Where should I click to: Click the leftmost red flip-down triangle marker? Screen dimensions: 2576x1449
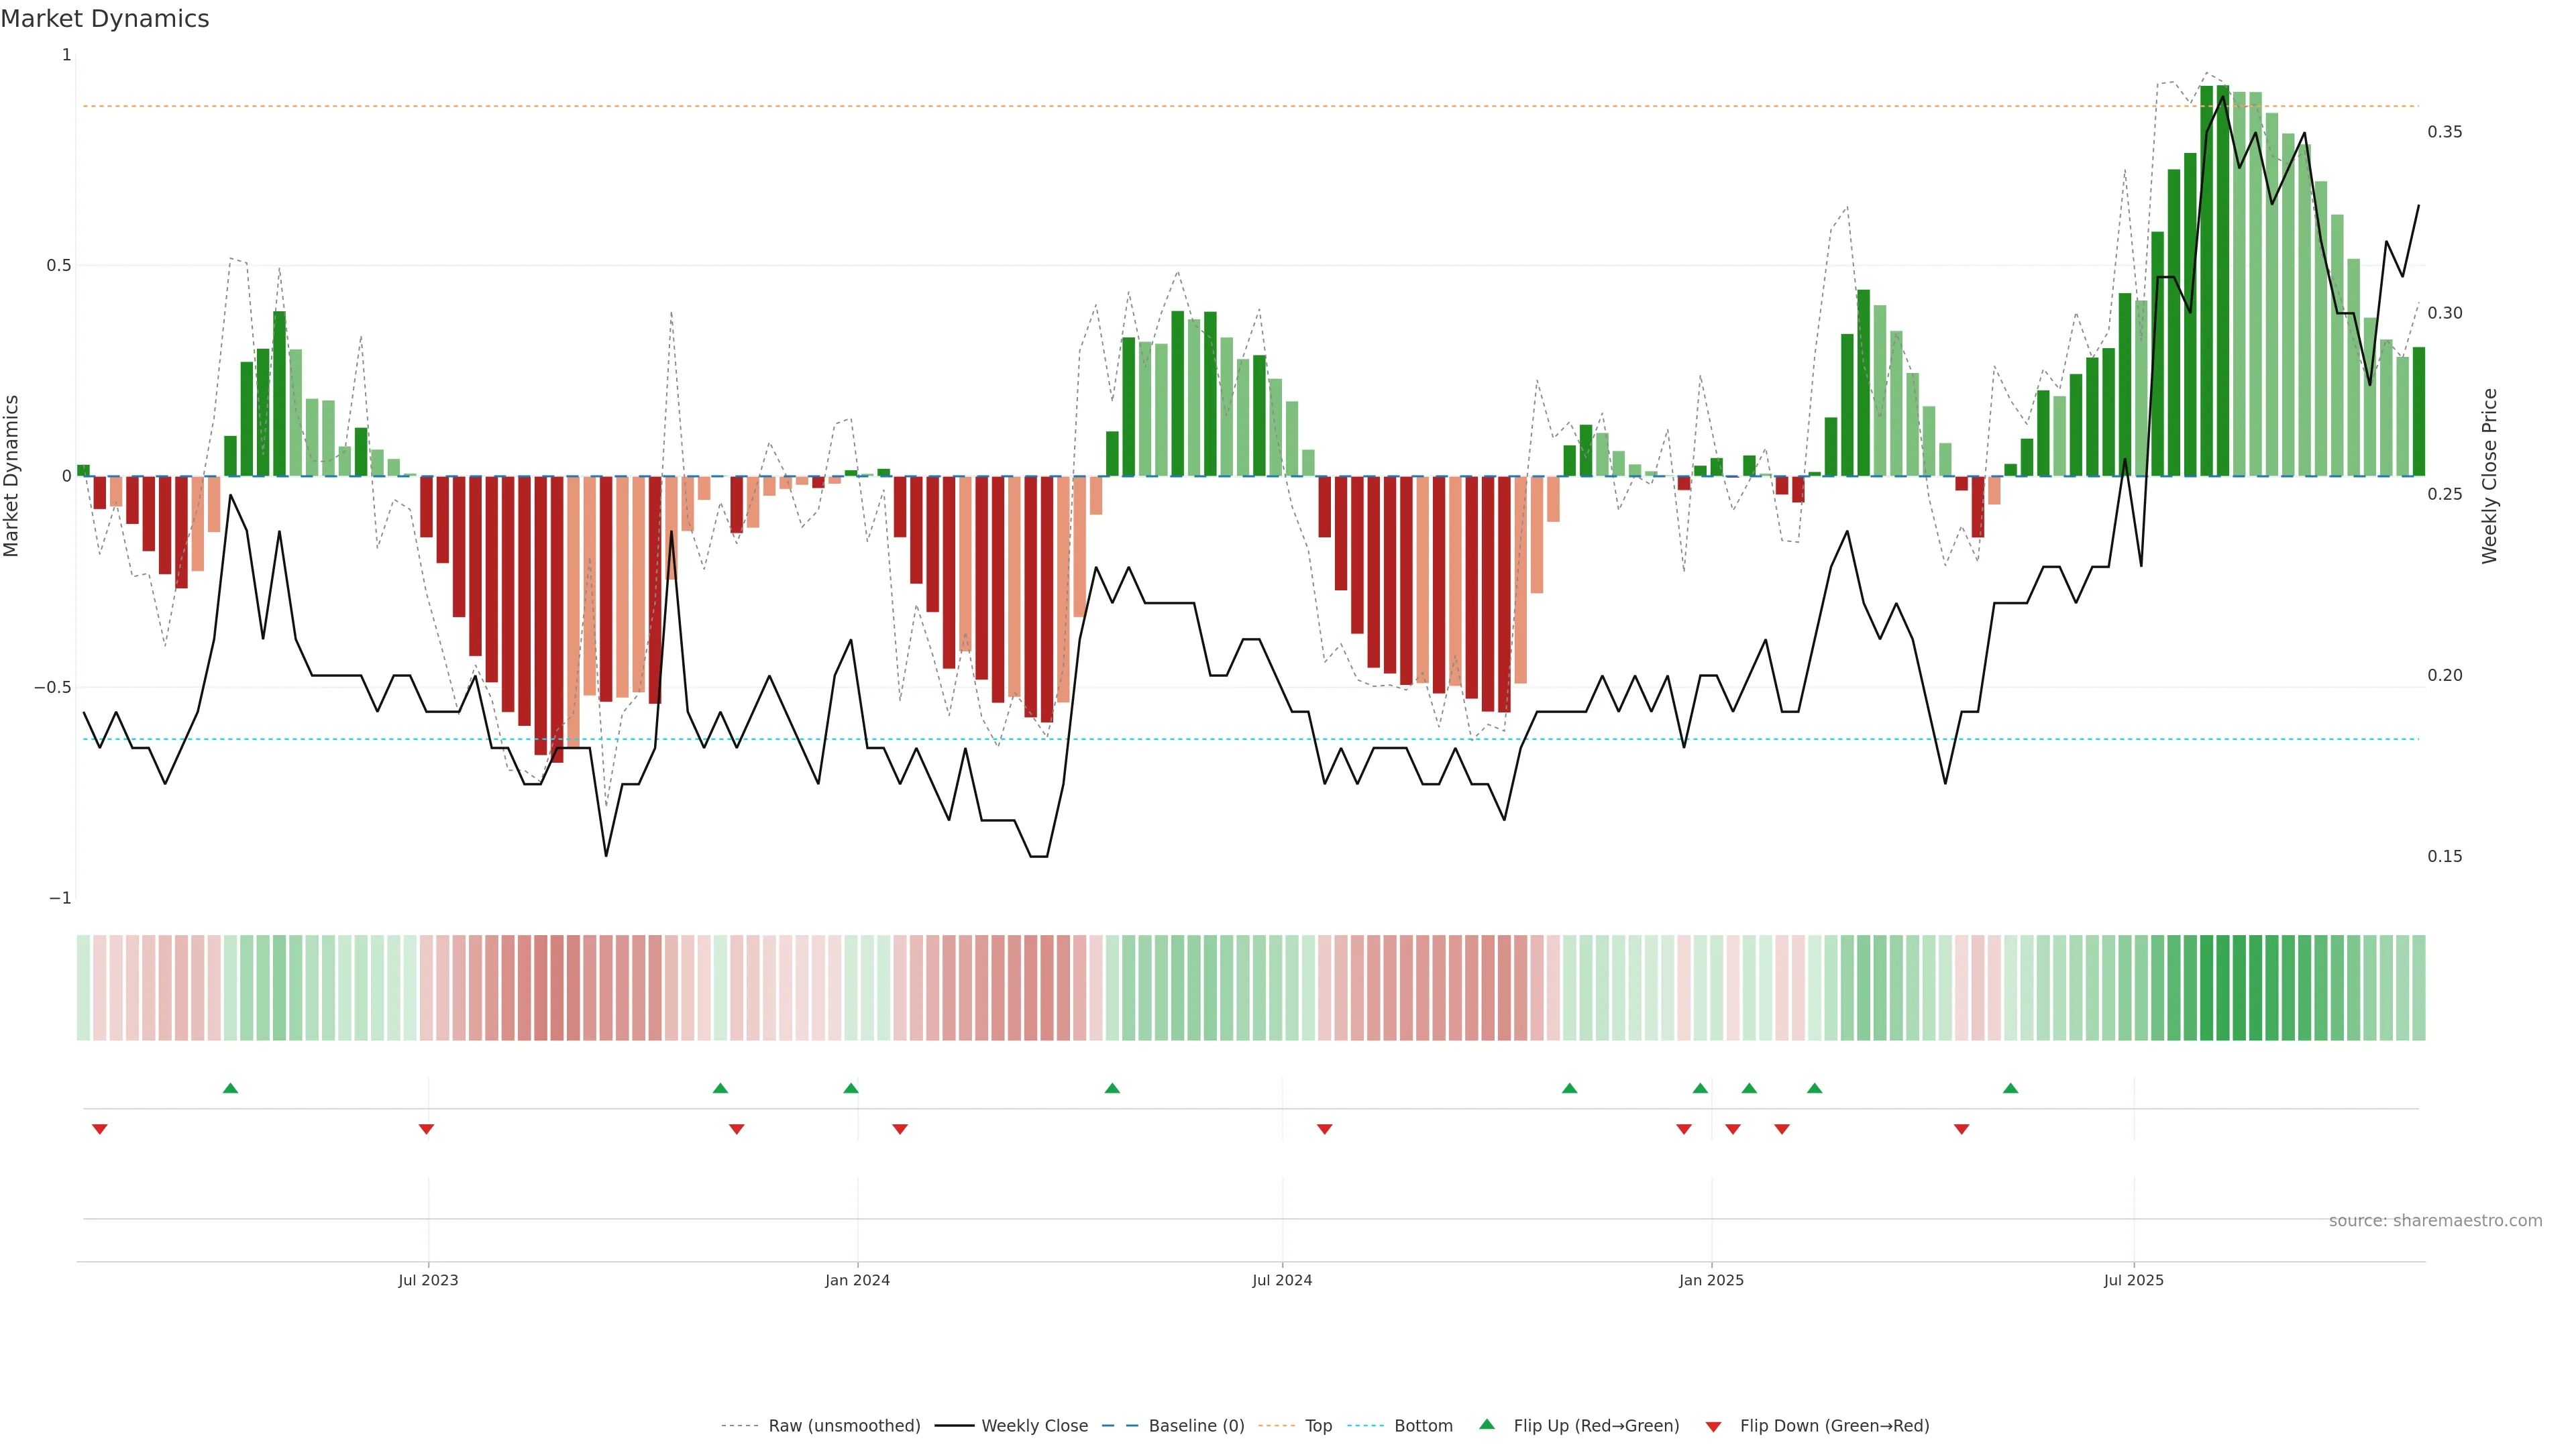click(99, 1129)
